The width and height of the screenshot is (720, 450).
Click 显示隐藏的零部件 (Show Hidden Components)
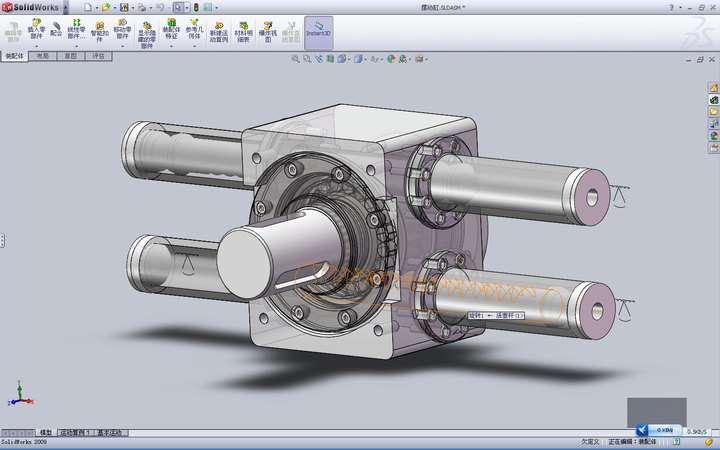(147, 34)
